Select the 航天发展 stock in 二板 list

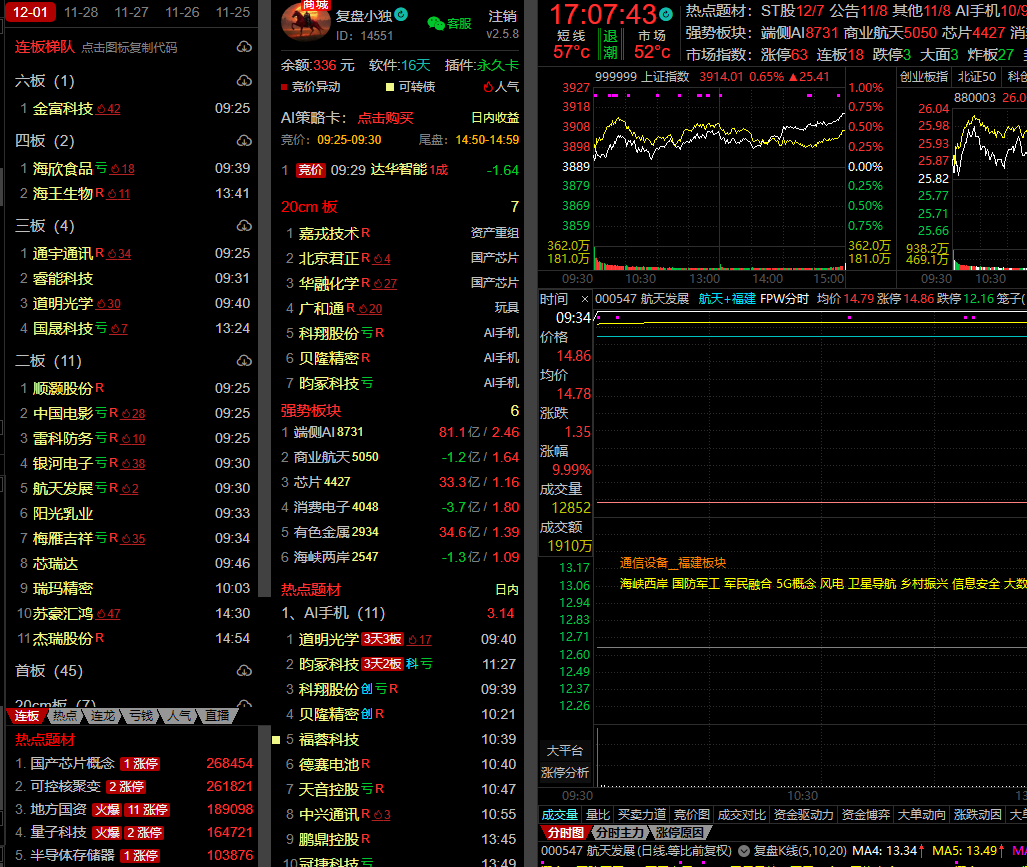[62, 488]
